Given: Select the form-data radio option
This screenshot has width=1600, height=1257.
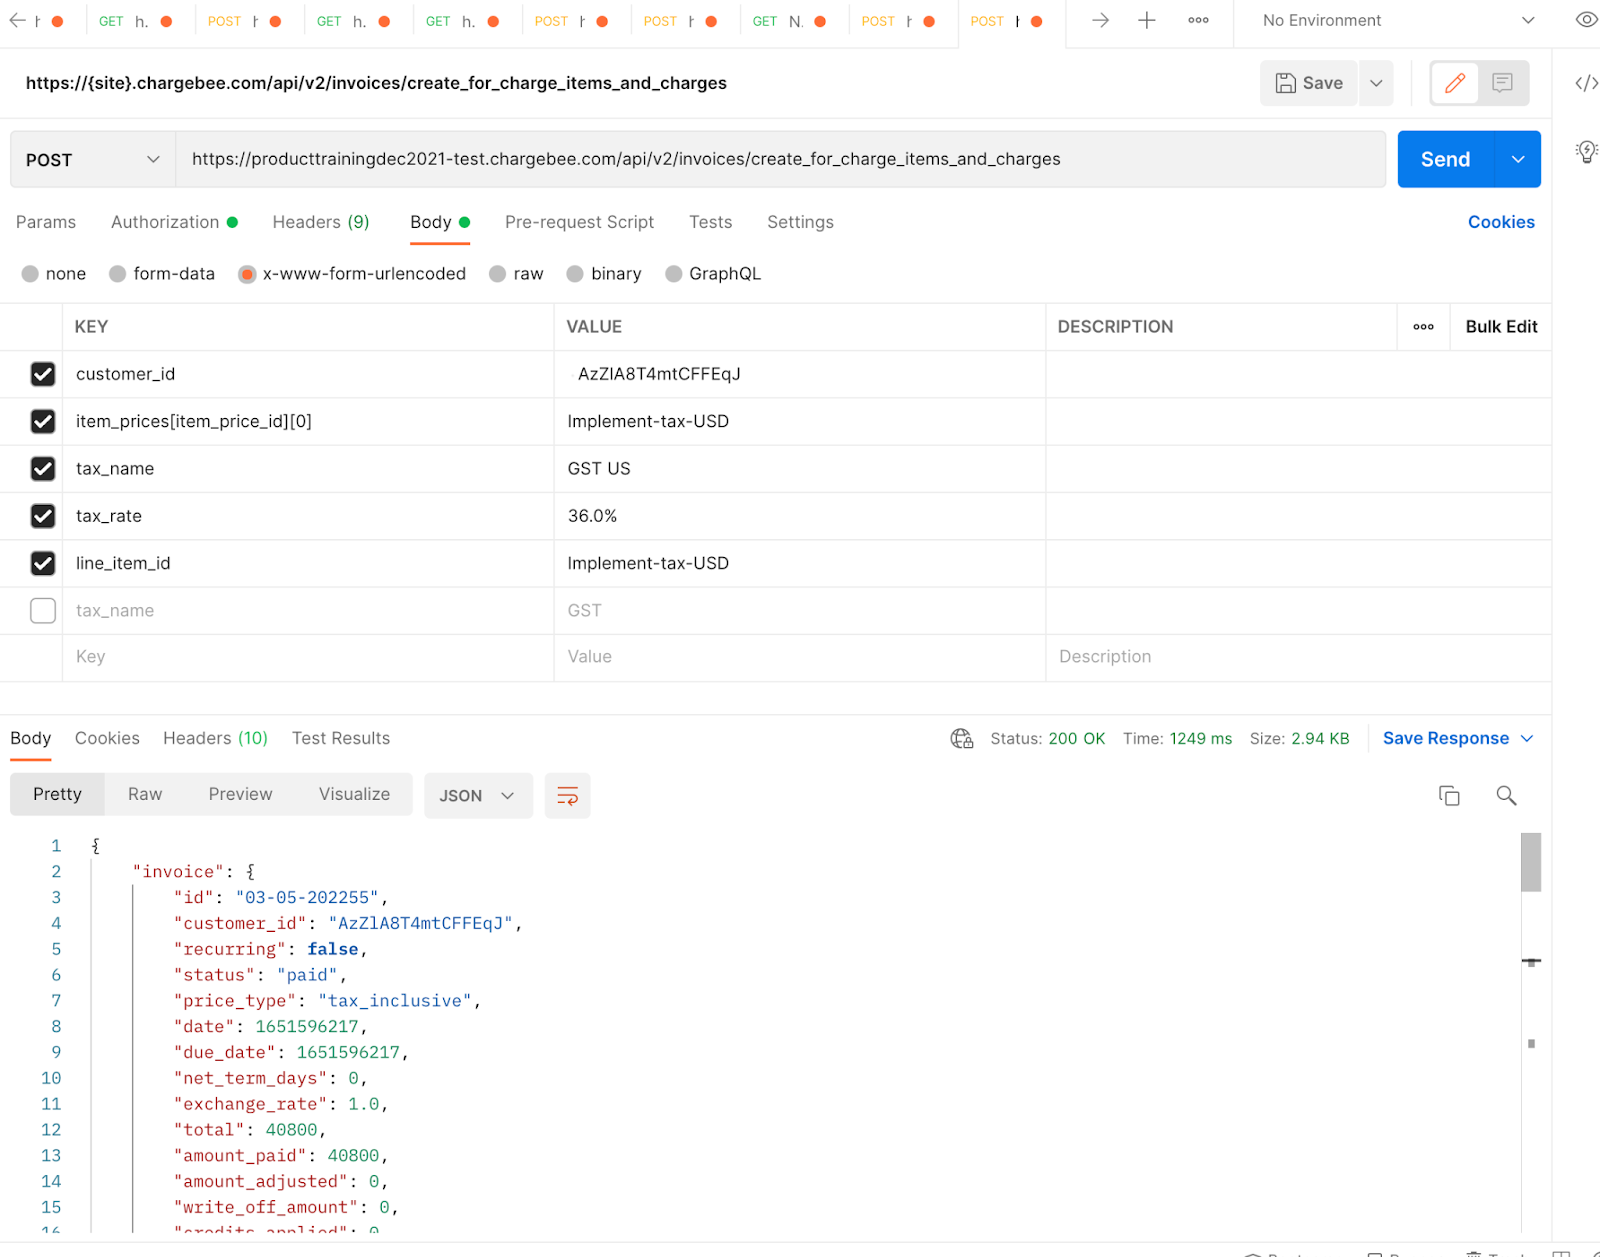Looking at the screenshot, I should click(x=118, y=274).
